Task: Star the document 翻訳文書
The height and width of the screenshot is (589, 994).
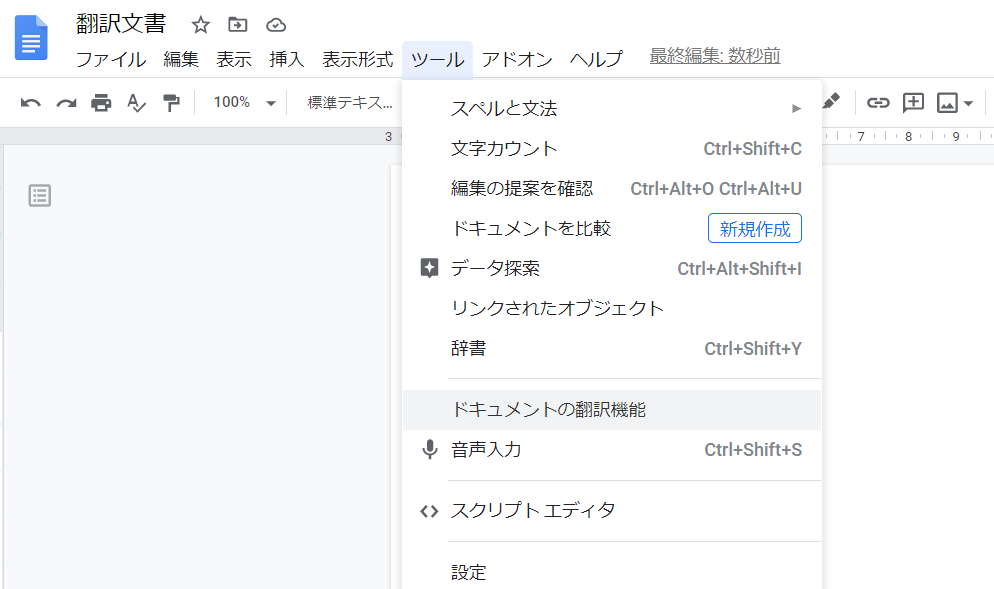Action: pyautogui.click(x=200, y=25)
